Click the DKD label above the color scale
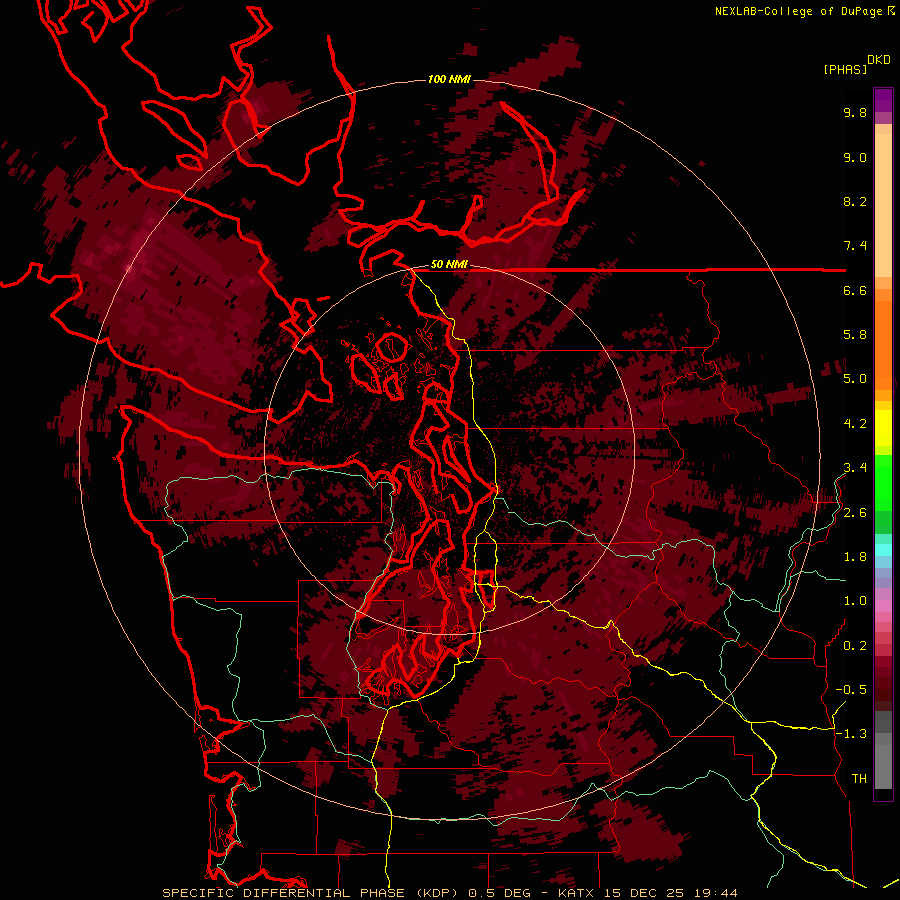Screen dimensions: 900x900 point(879,60)
